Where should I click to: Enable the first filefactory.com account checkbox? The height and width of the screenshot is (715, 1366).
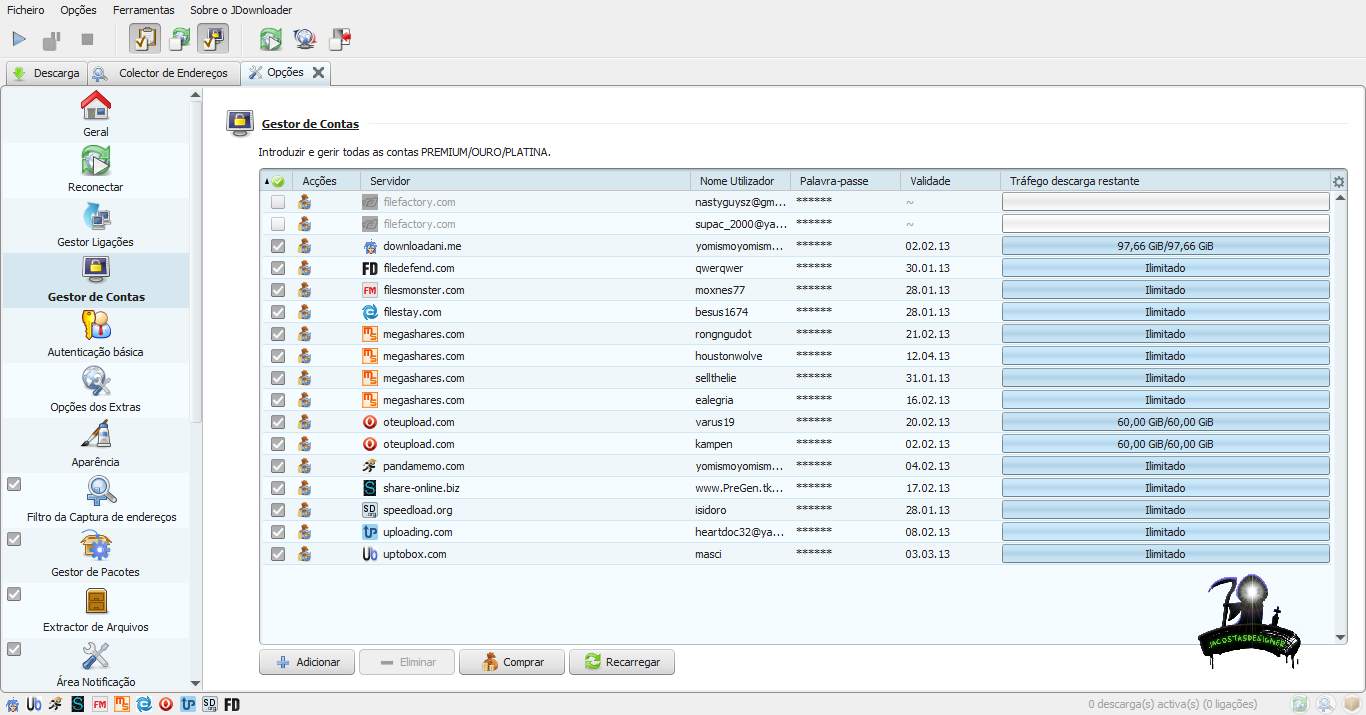point(278,202)
